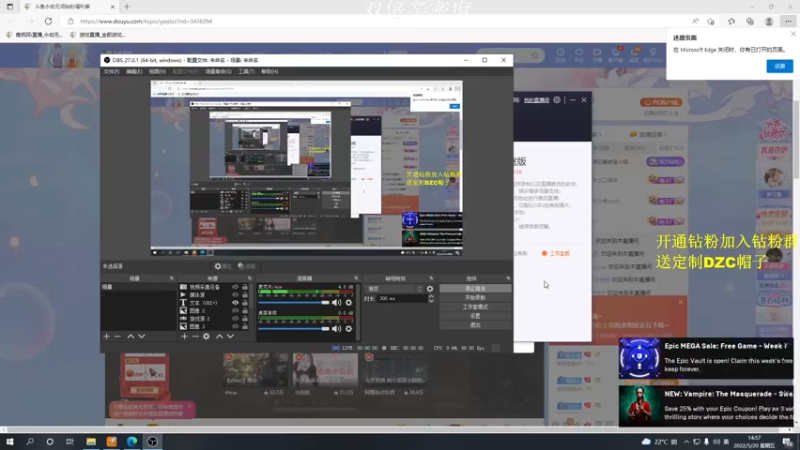Open transition properties gear icon
This screenshot has width=800, height=450.
coord(430,289)
